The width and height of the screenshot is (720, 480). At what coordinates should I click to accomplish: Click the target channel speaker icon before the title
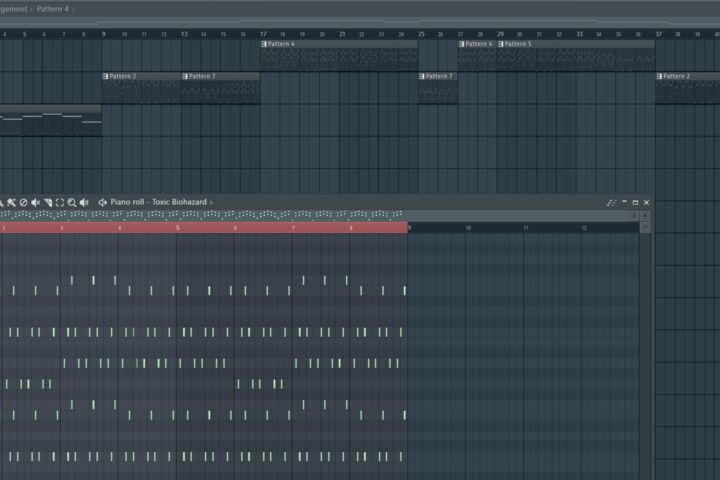pos(102,202)
